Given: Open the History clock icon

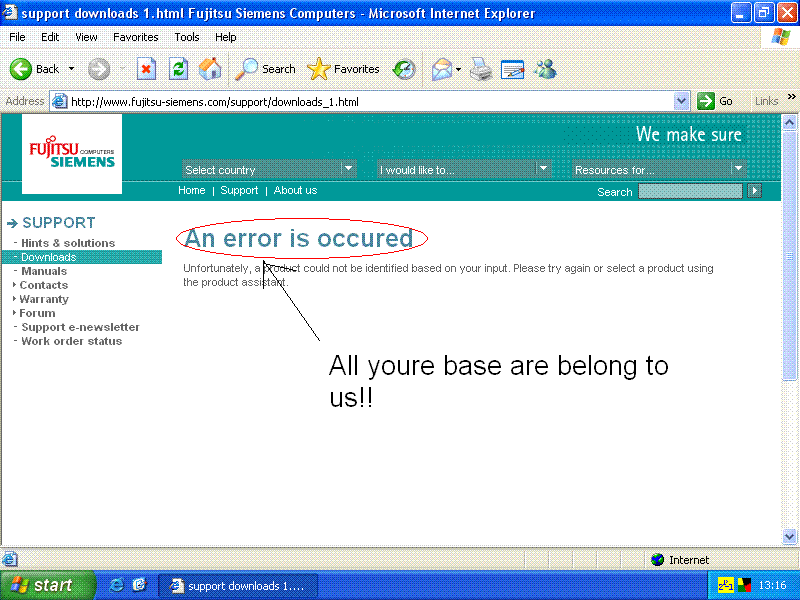Looking at the screenshot, I should (404, 69).
